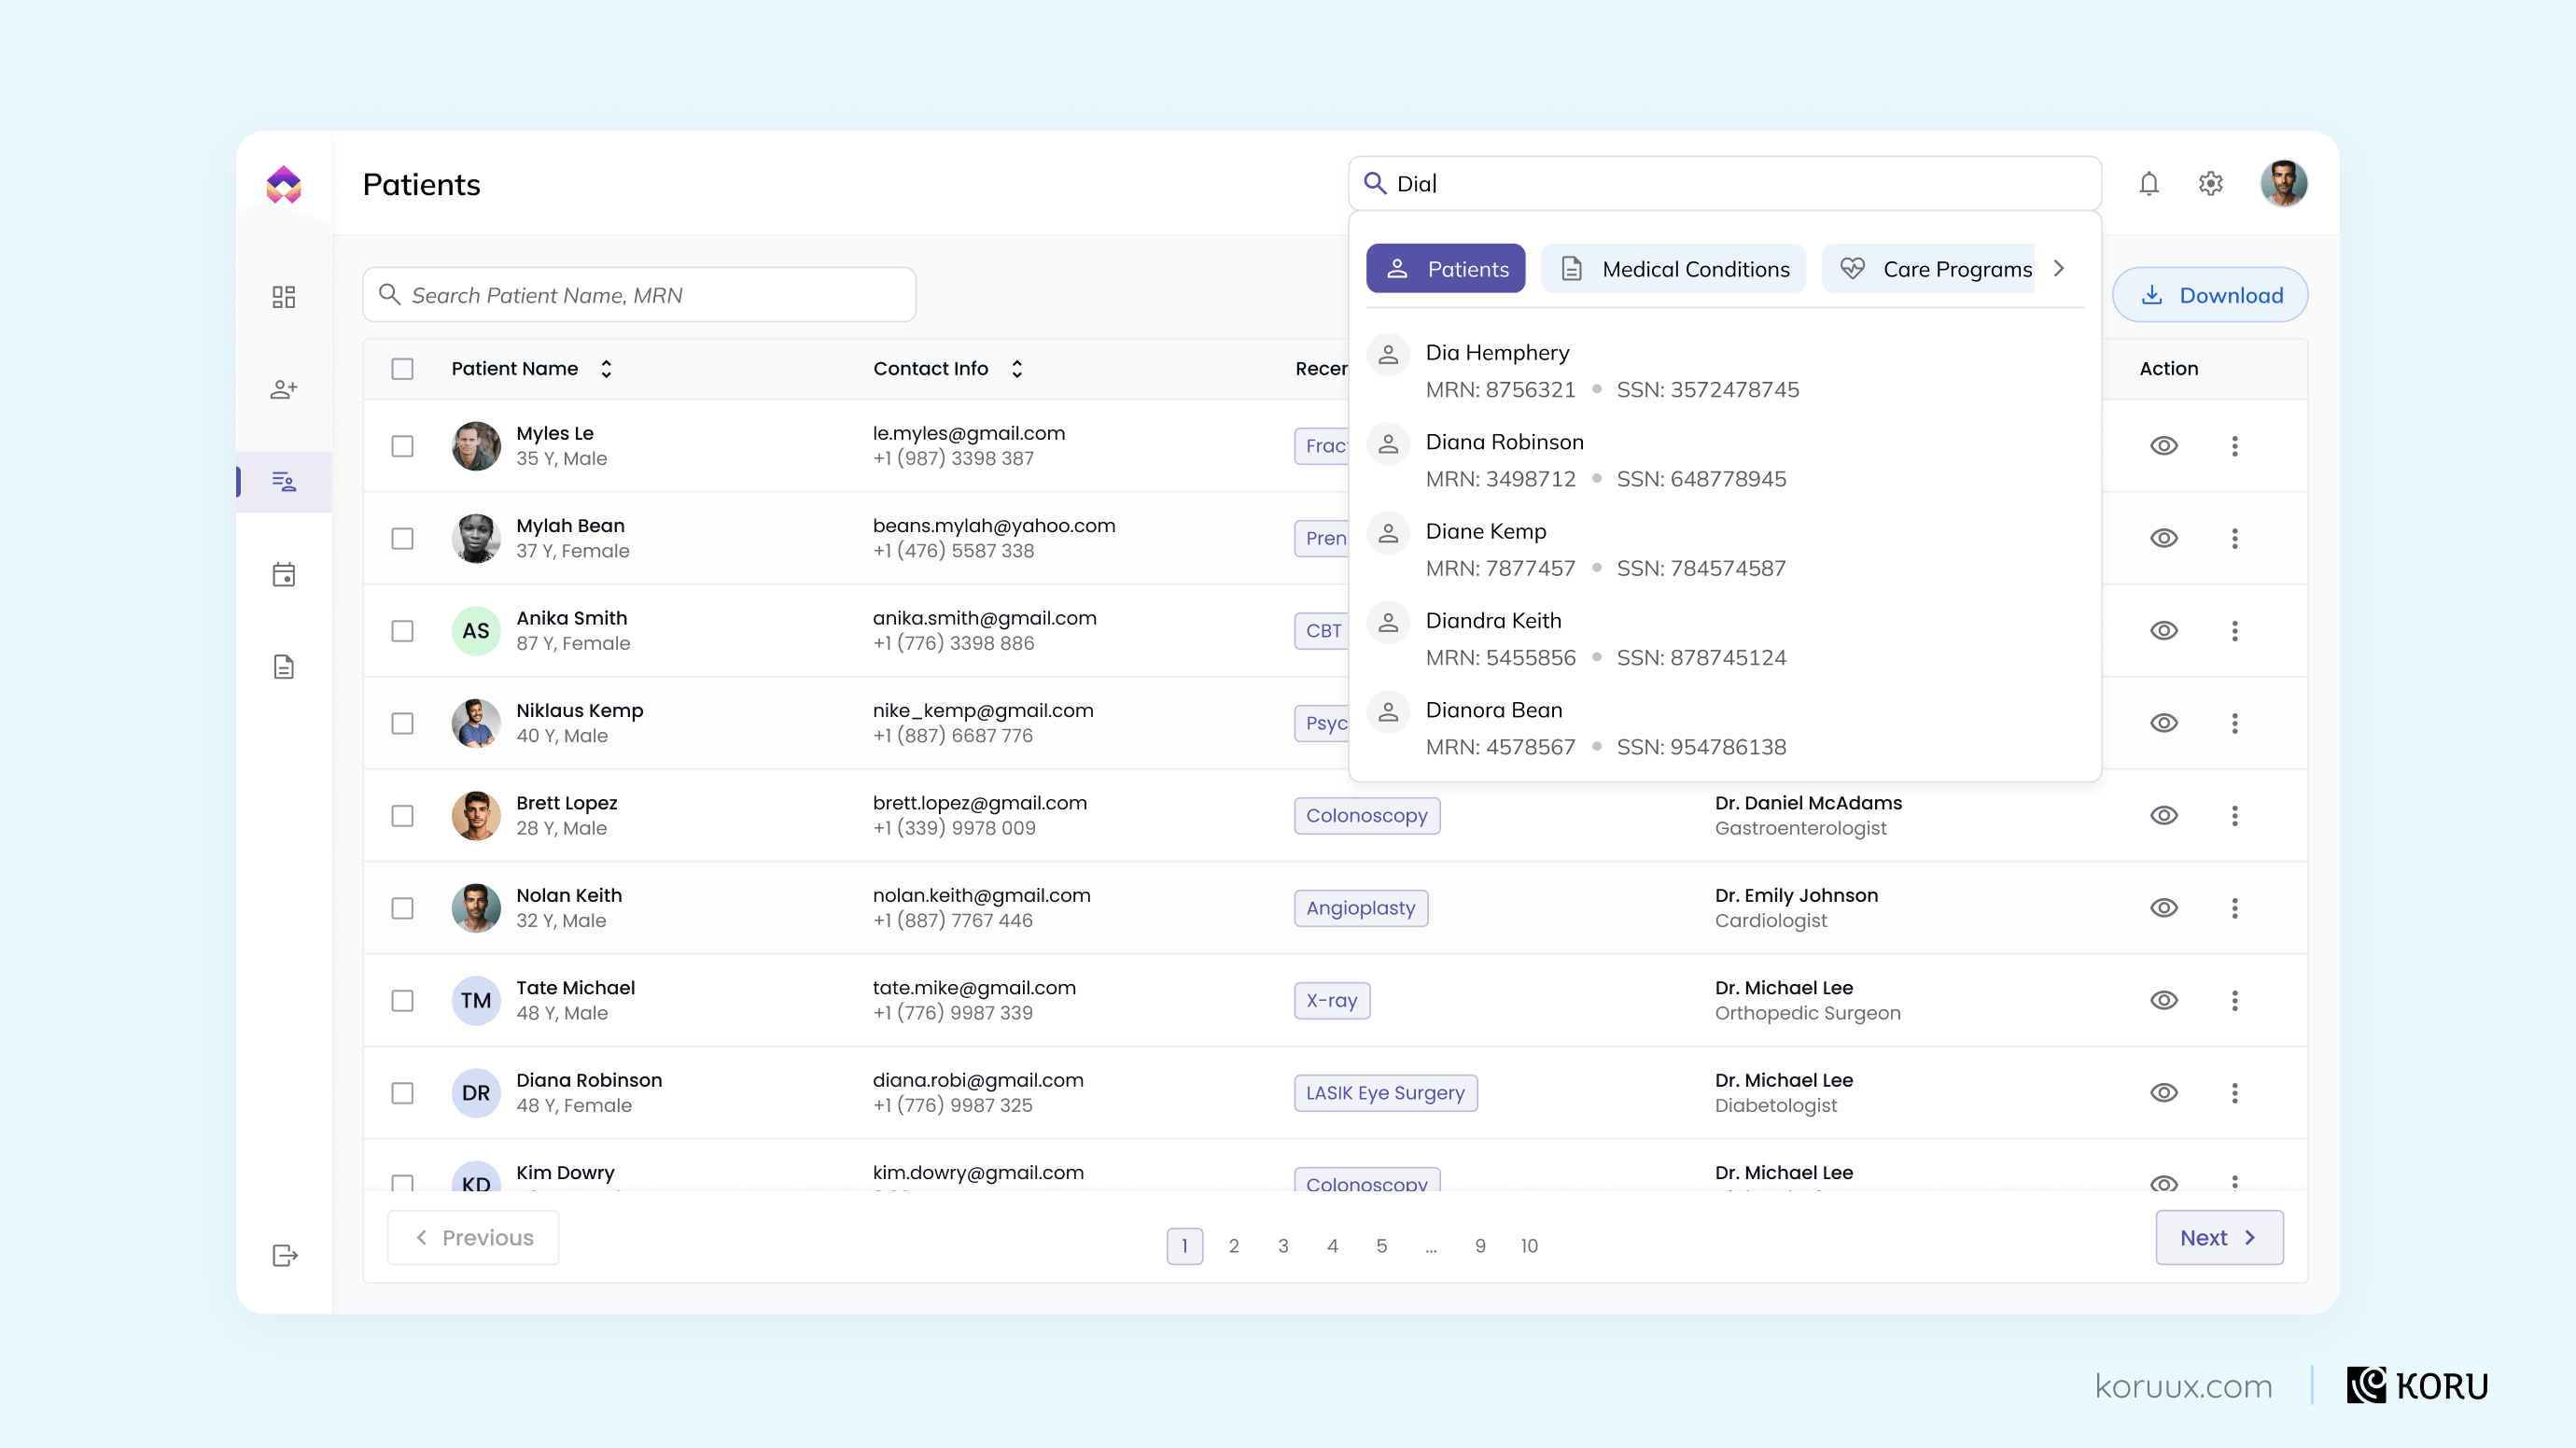The image size is (2576, 1448).
Task: Tick the checkbox beside Brett Lopez
Action: tap(403, 815)
